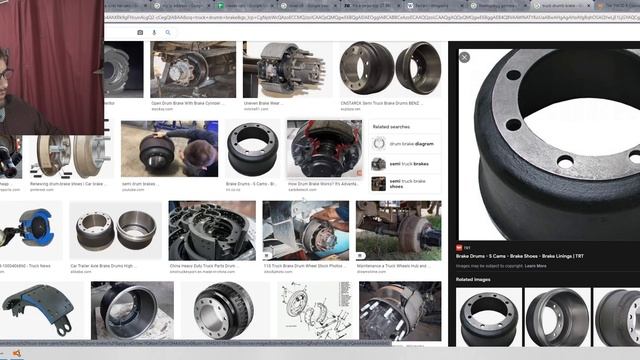
Task: Open 'Learn More' copyright link in the preview
Action: pos(535,266)
